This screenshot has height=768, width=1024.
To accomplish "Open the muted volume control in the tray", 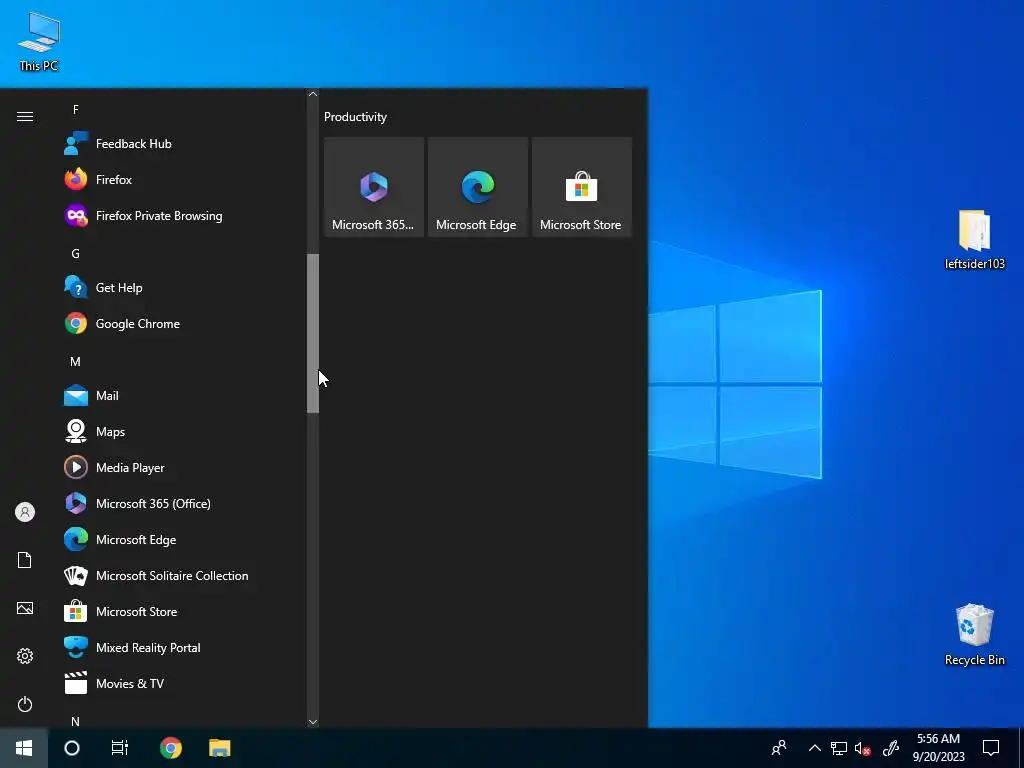I will click(862, 748).
